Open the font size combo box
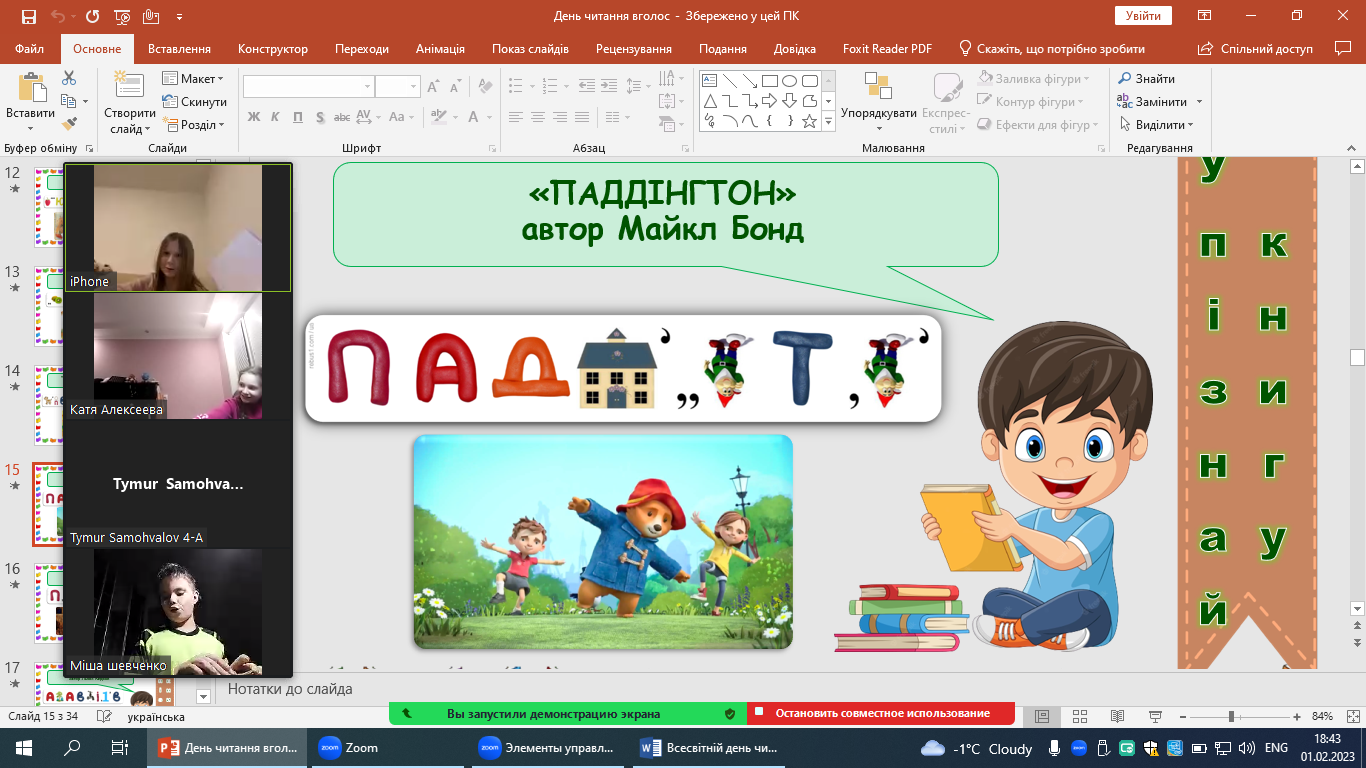1366x768 pixels. pos(397,87)
